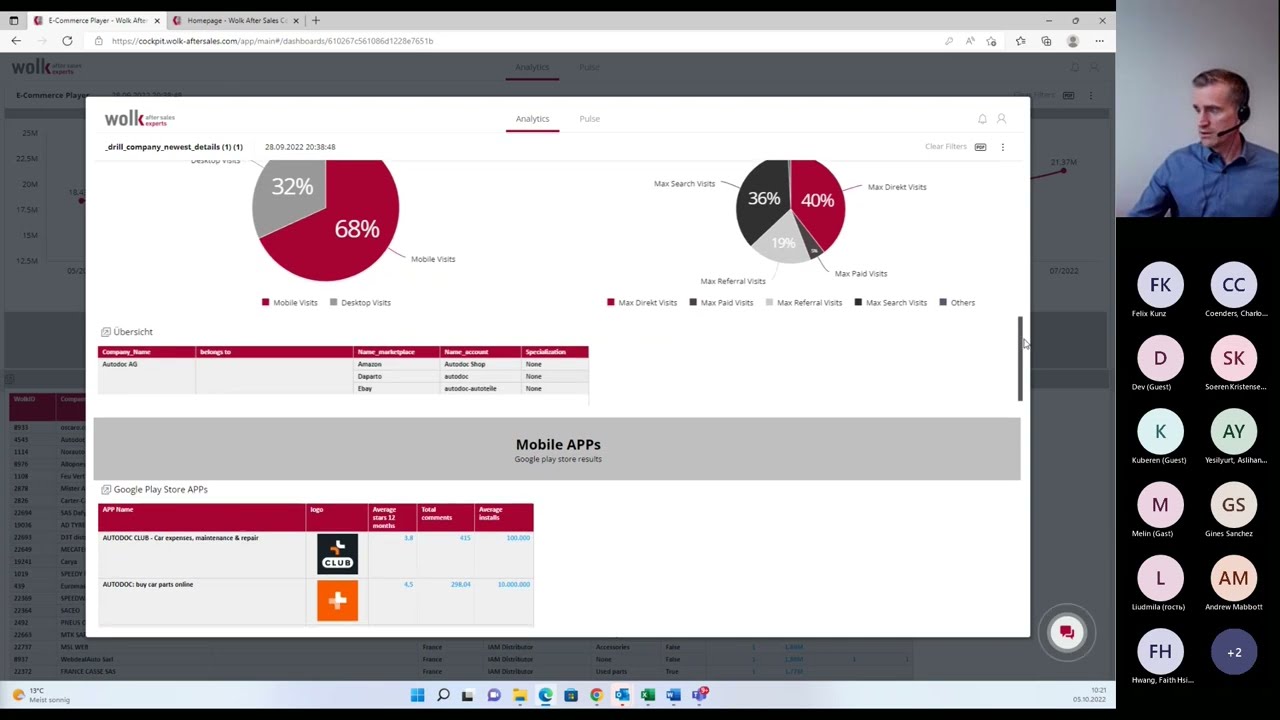Open the three-dot options menu beside the PDF icon
The image size is (1280, 720).
(1003, 147)
